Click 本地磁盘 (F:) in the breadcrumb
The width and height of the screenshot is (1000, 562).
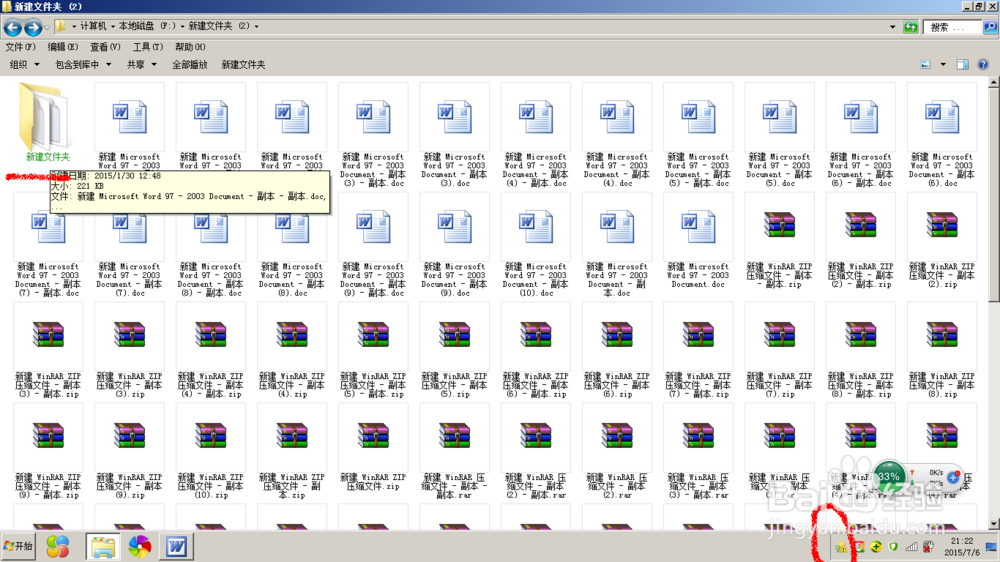pos(147,26)
